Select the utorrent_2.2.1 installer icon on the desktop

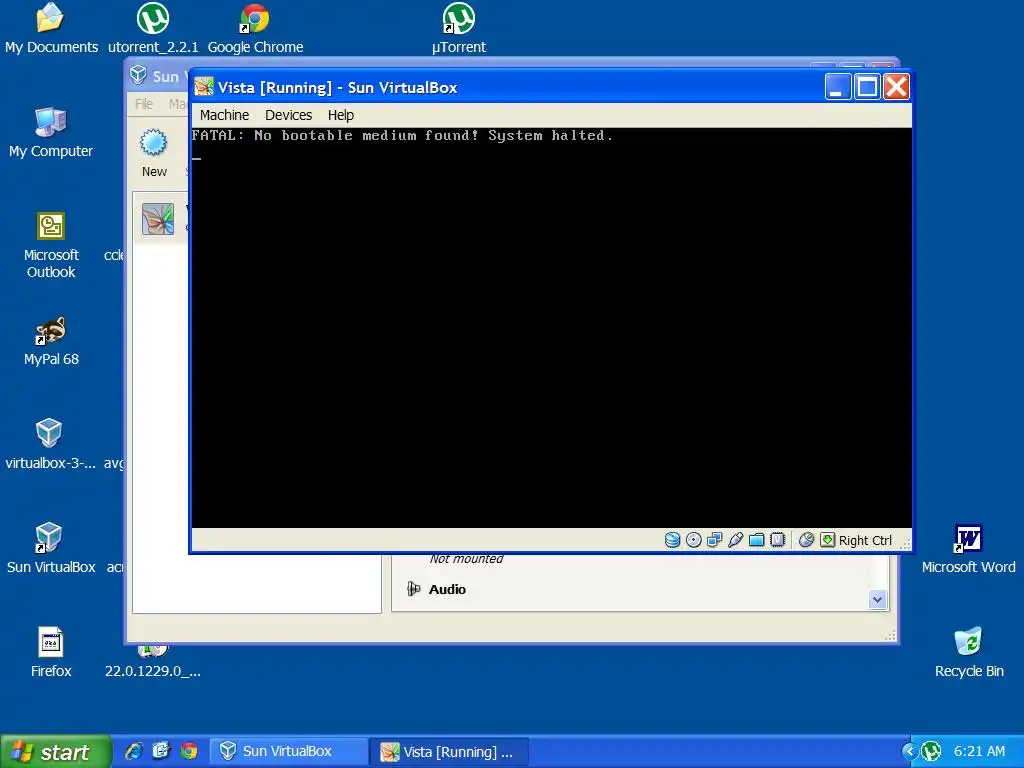pyautogui.click(x=153, y=29)
